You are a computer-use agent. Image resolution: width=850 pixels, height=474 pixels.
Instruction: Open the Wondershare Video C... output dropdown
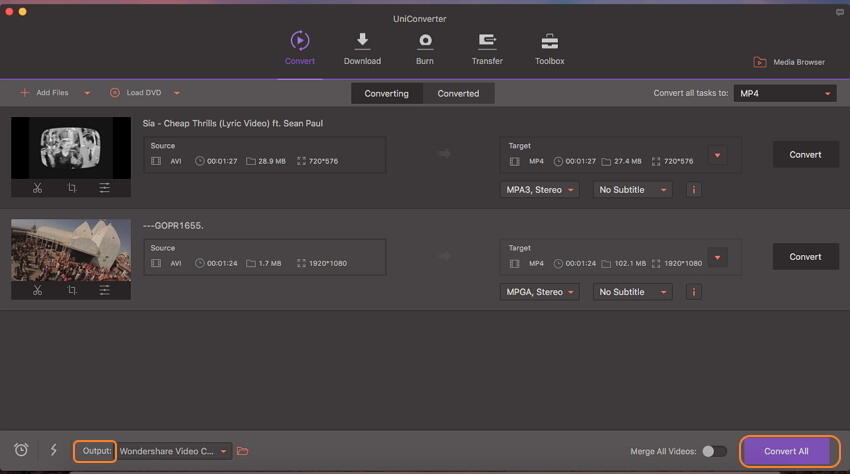pyautogui.click(x=175, y=451)
